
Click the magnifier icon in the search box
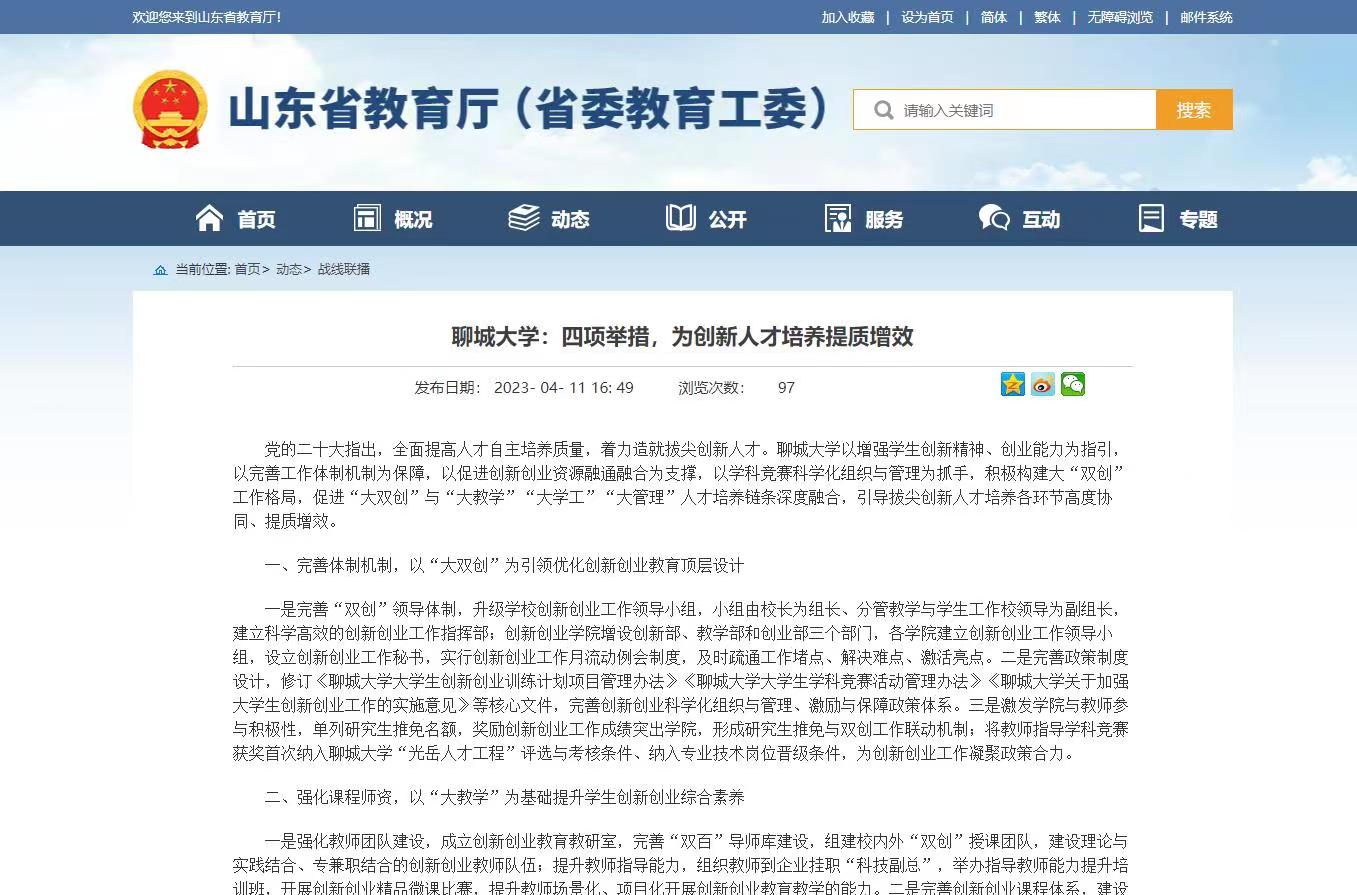coord(883,110)
